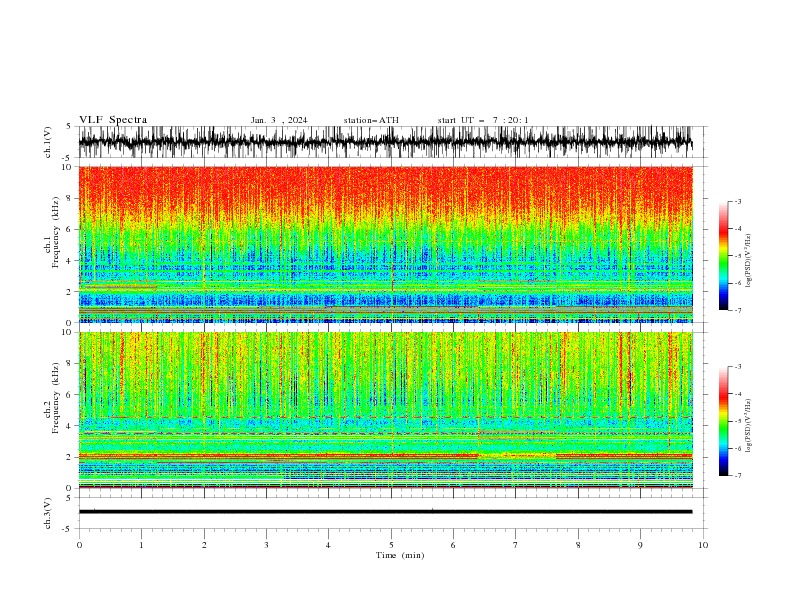Click the ch.1 color bar units label

749,261
